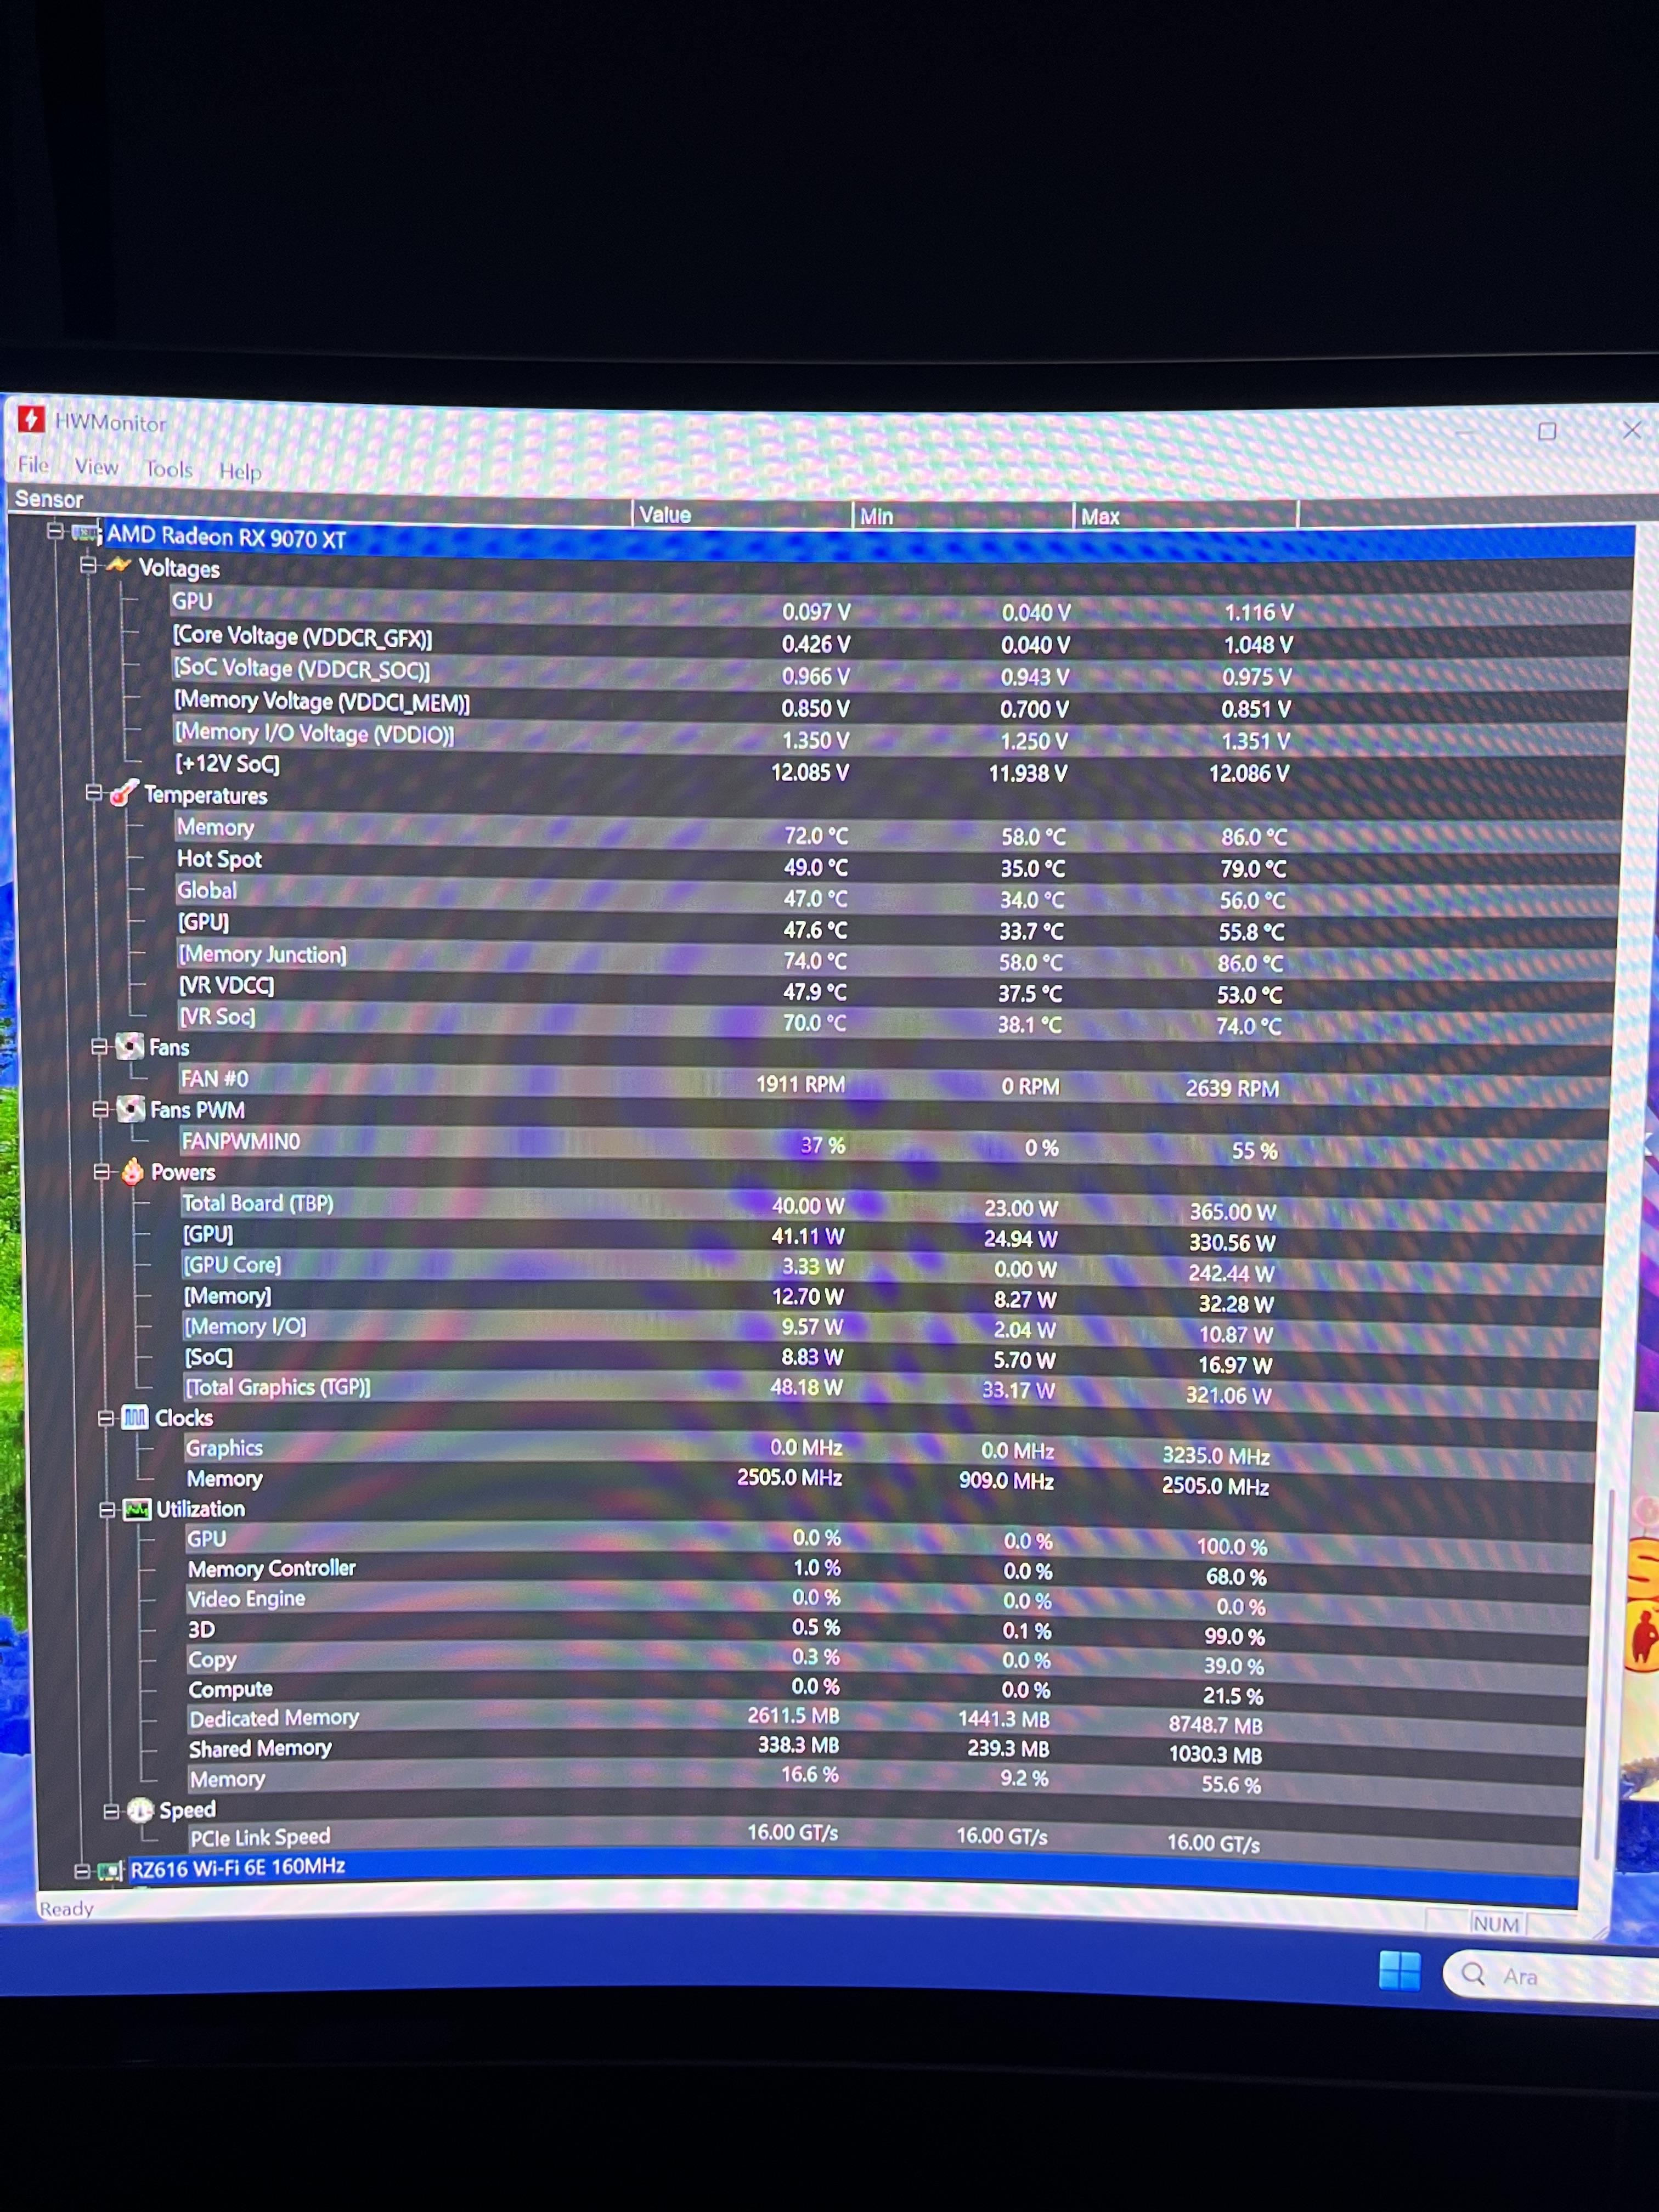Collapse the Powers section
The height and width of the screenshot is (2212, 1659).
coord(102,1172)
